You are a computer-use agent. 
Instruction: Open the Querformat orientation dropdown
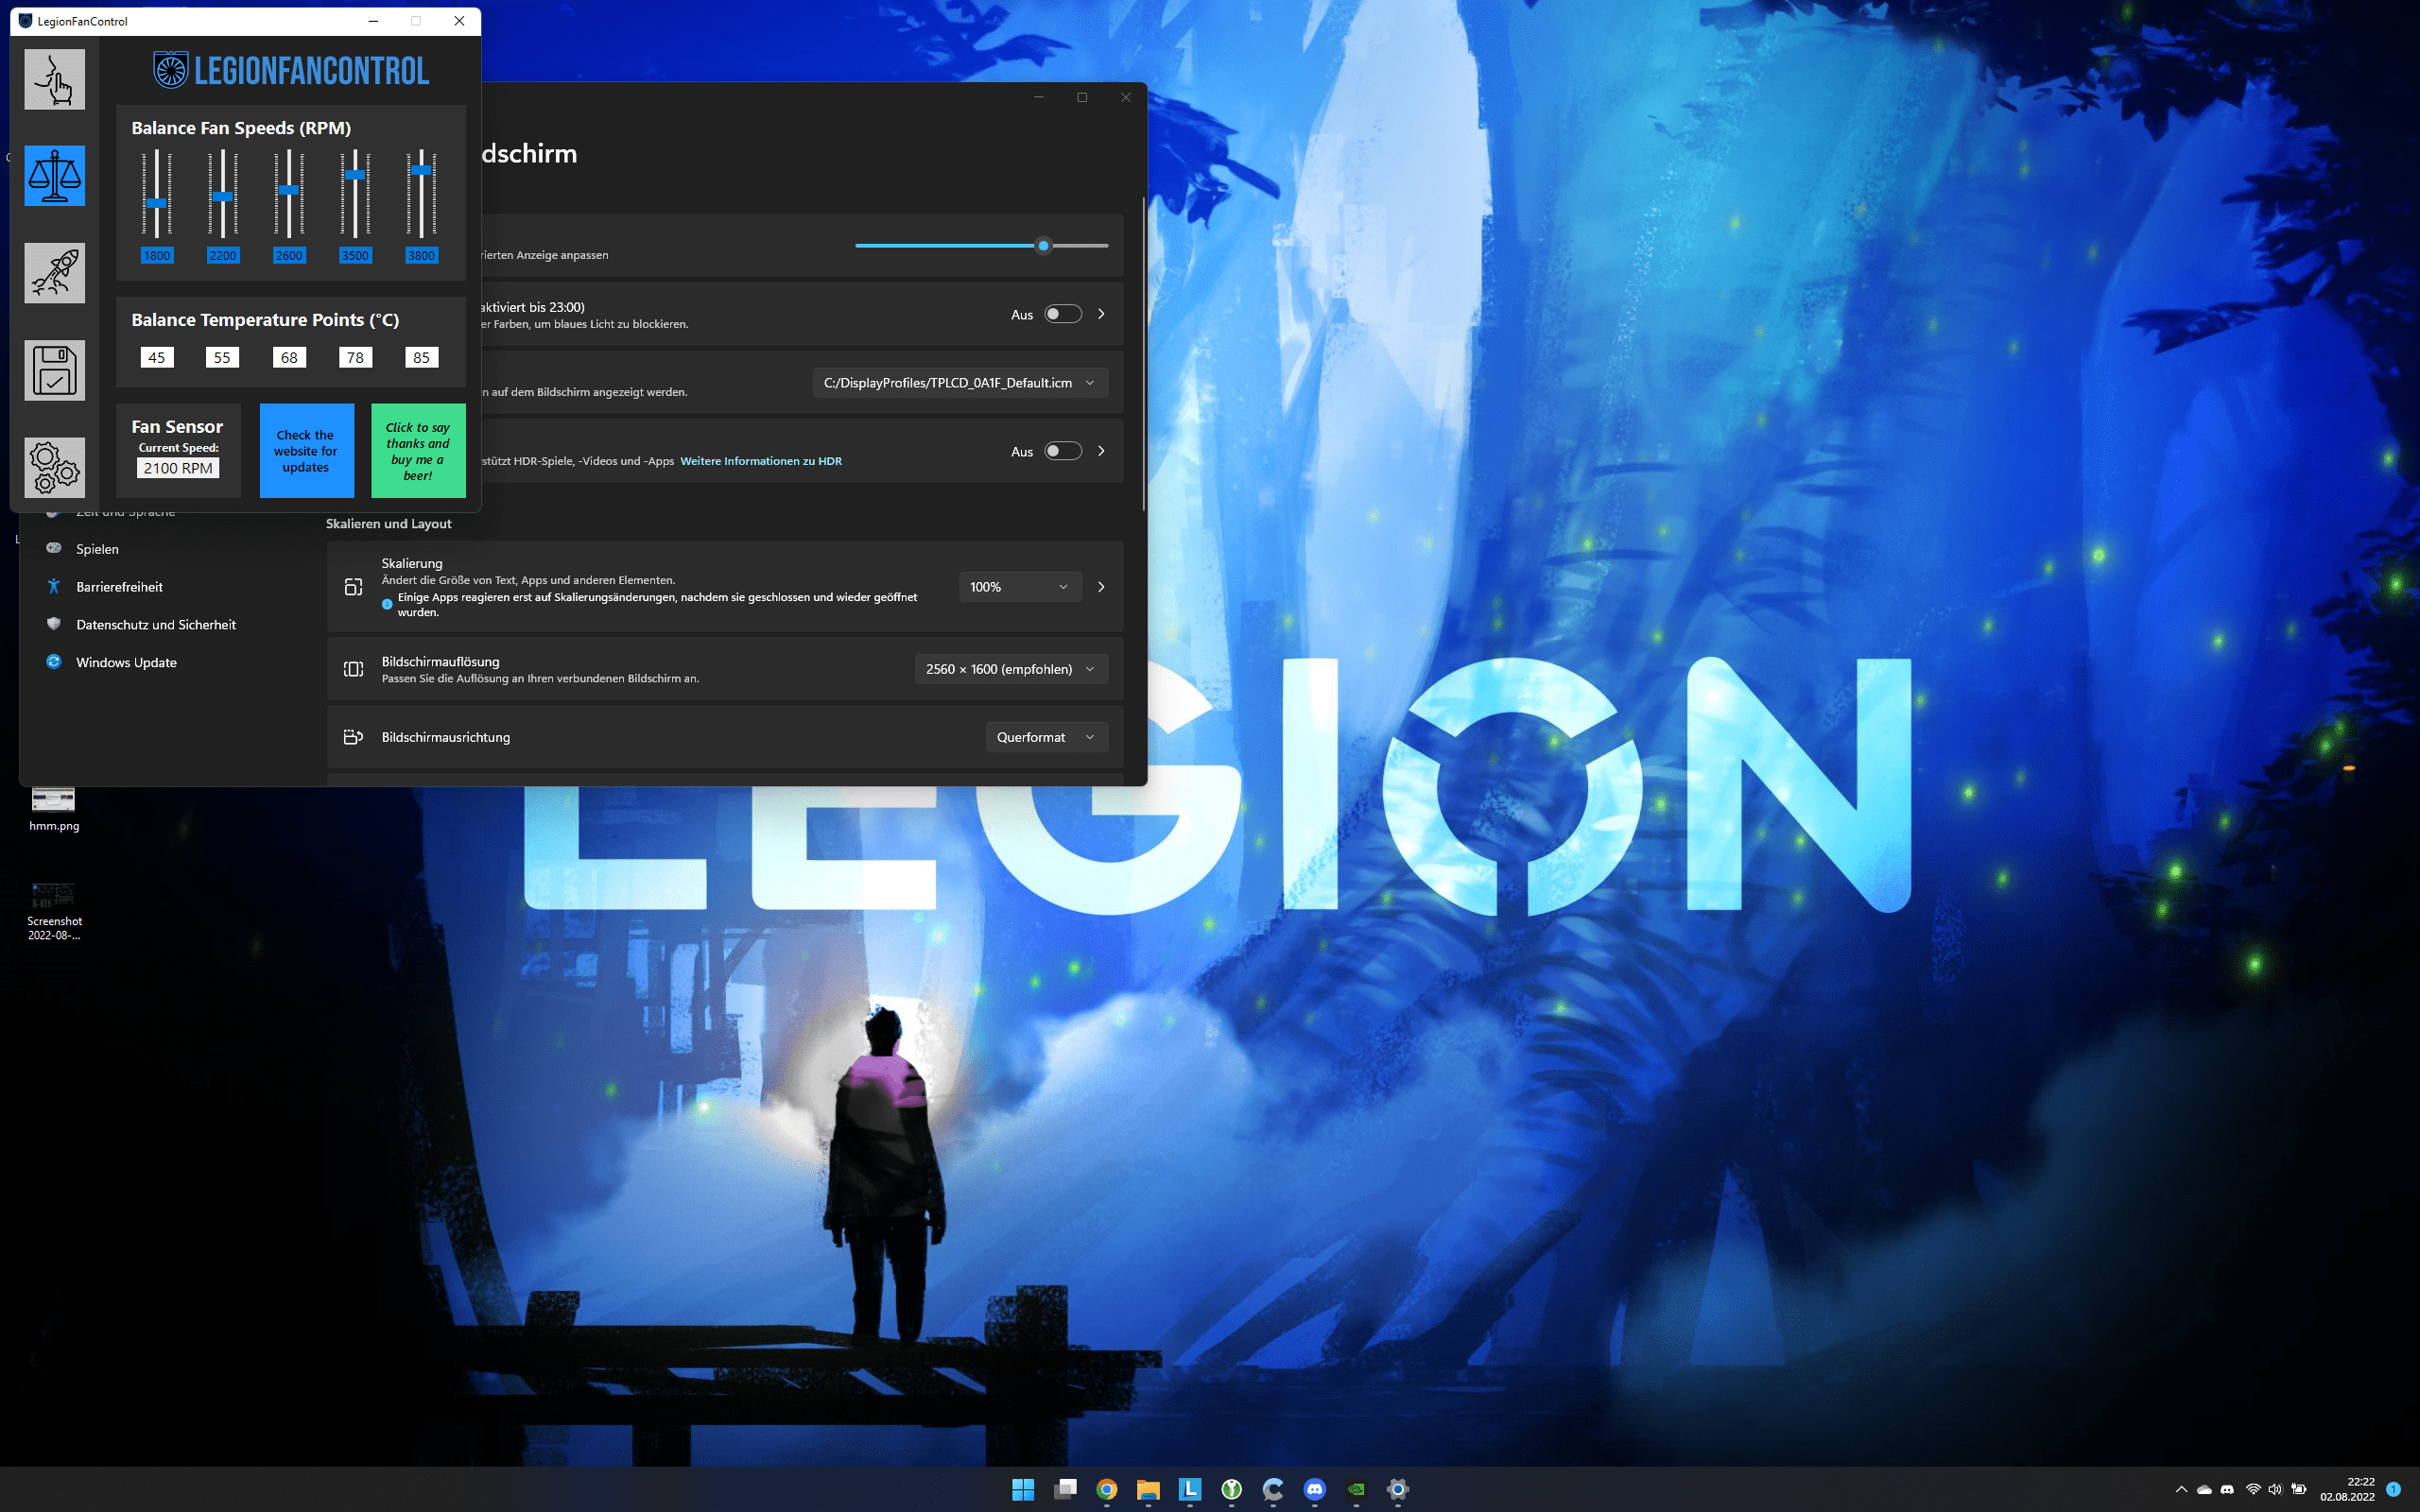[x=1045, y=737]
